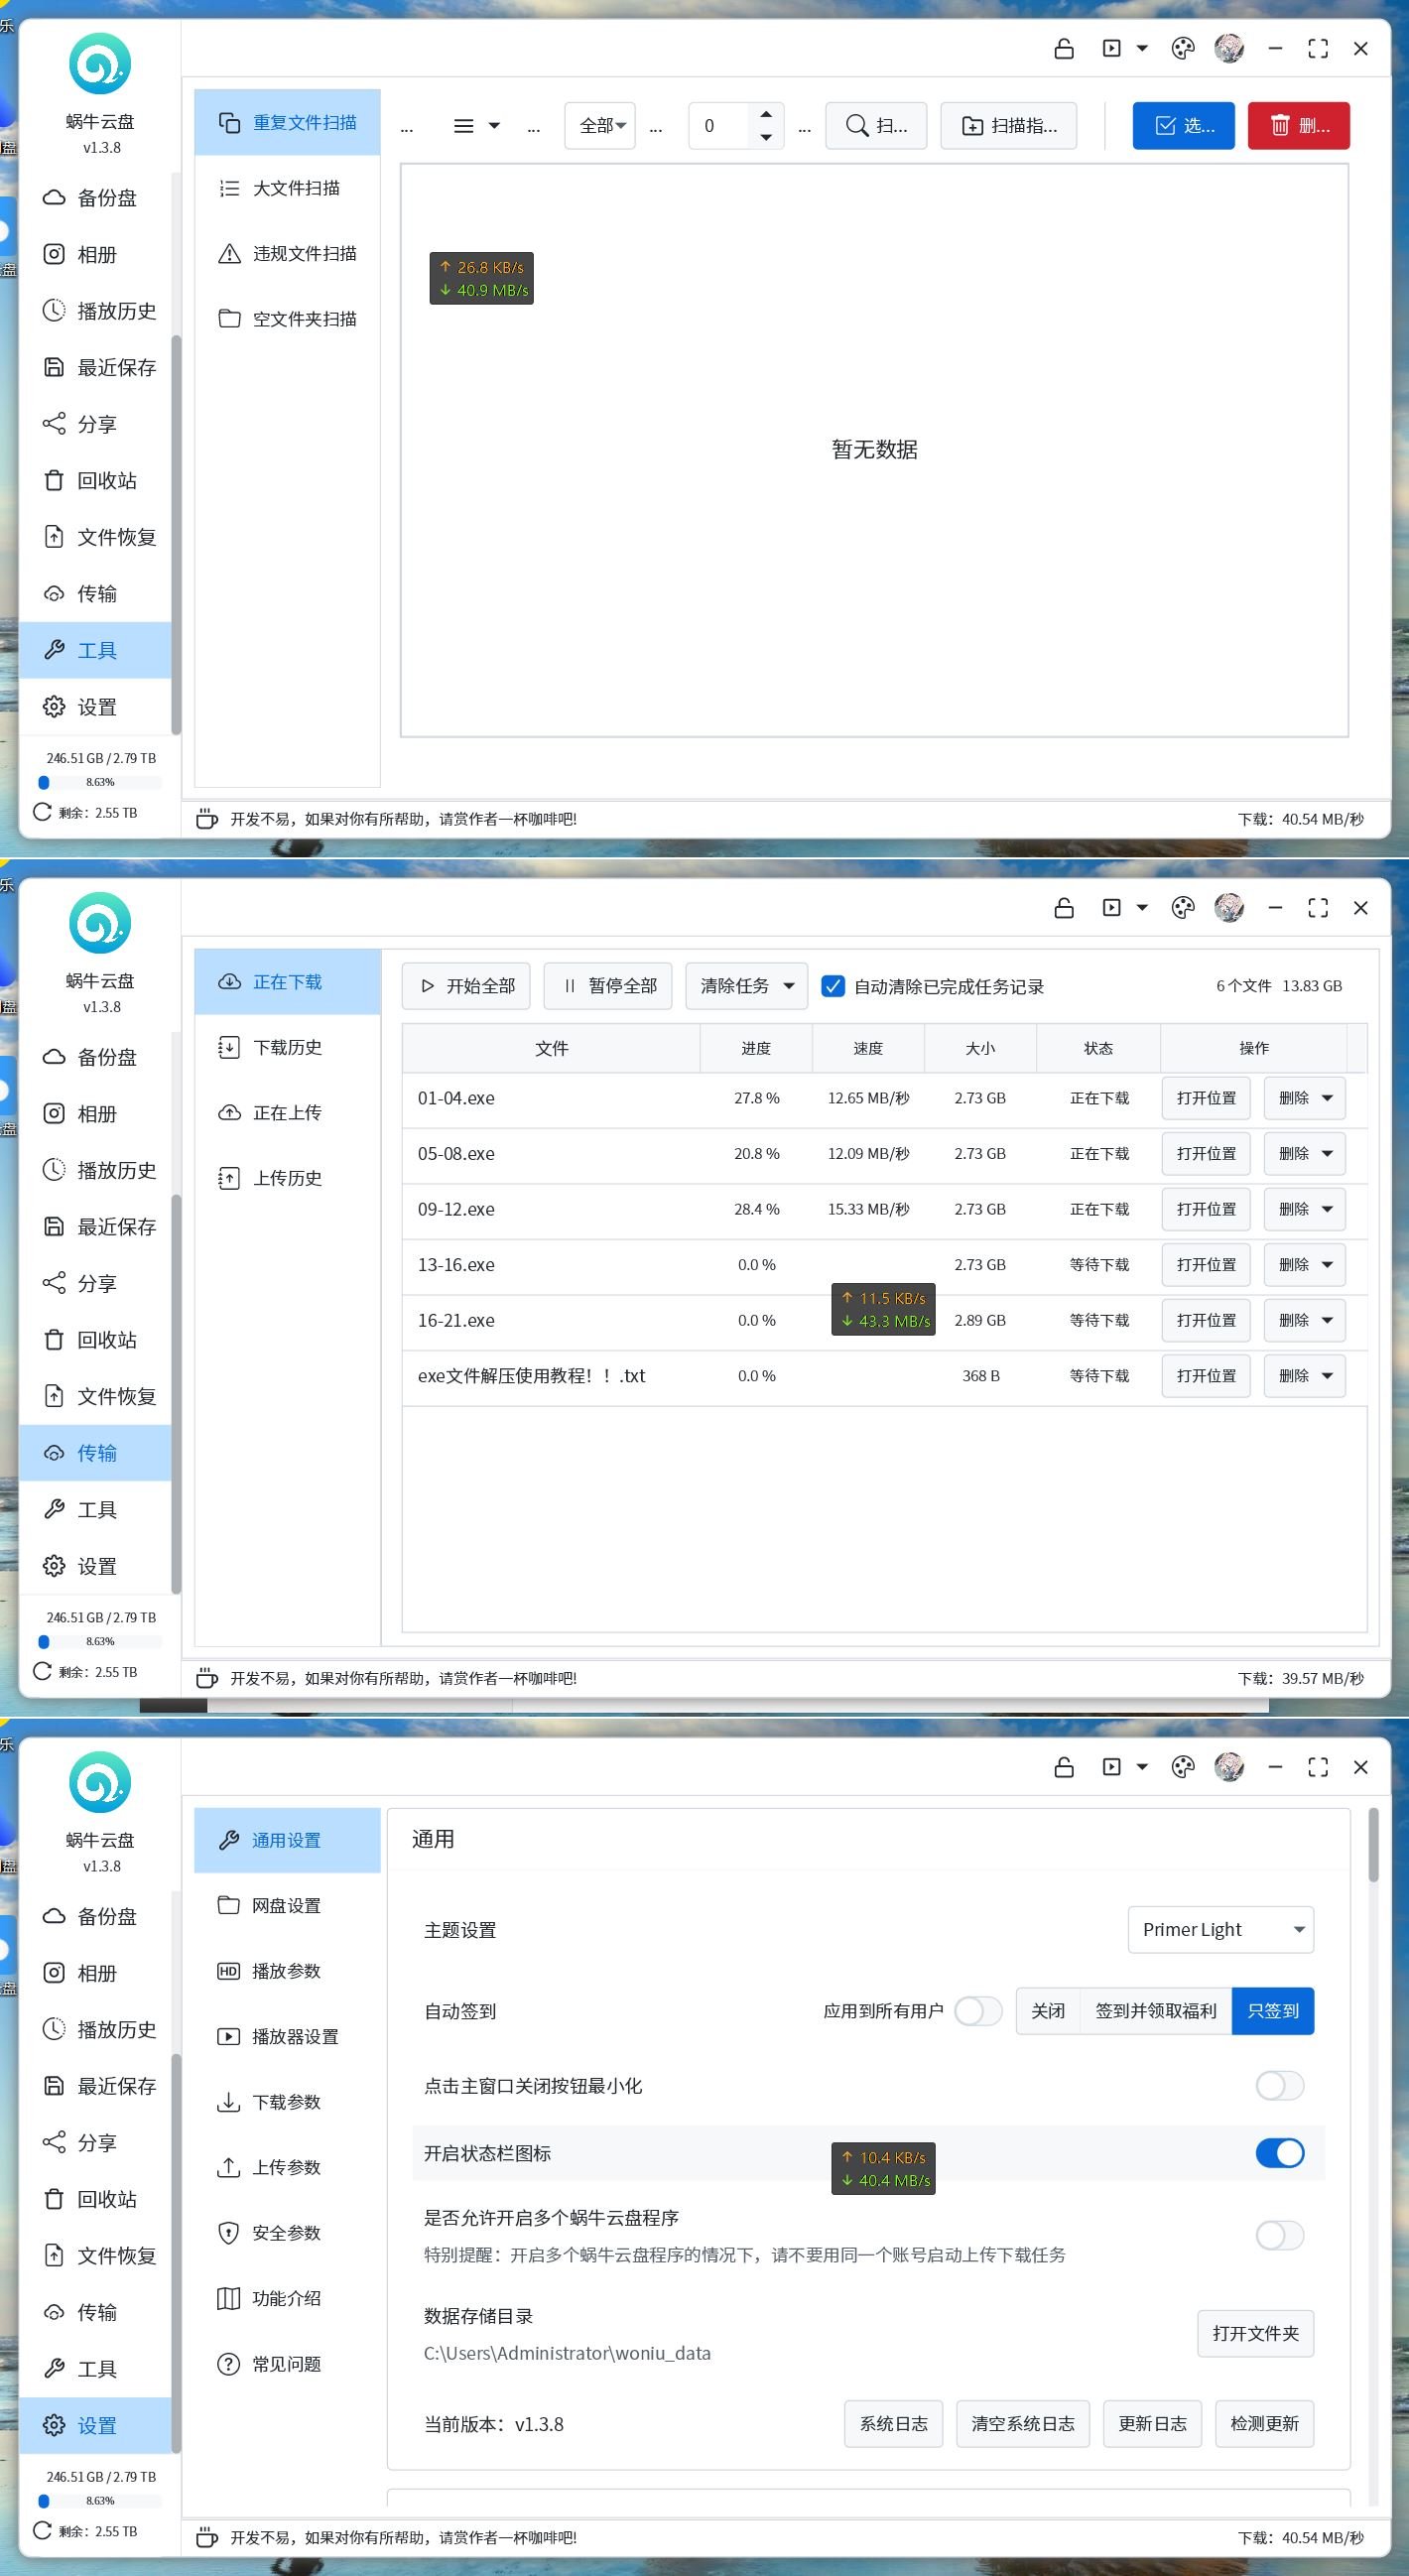This screenshot has height=2576, width=1409.
Task: Open the 大文件扫描 large file scan icon
Action: pyautogui.click(x=229, y=188)
